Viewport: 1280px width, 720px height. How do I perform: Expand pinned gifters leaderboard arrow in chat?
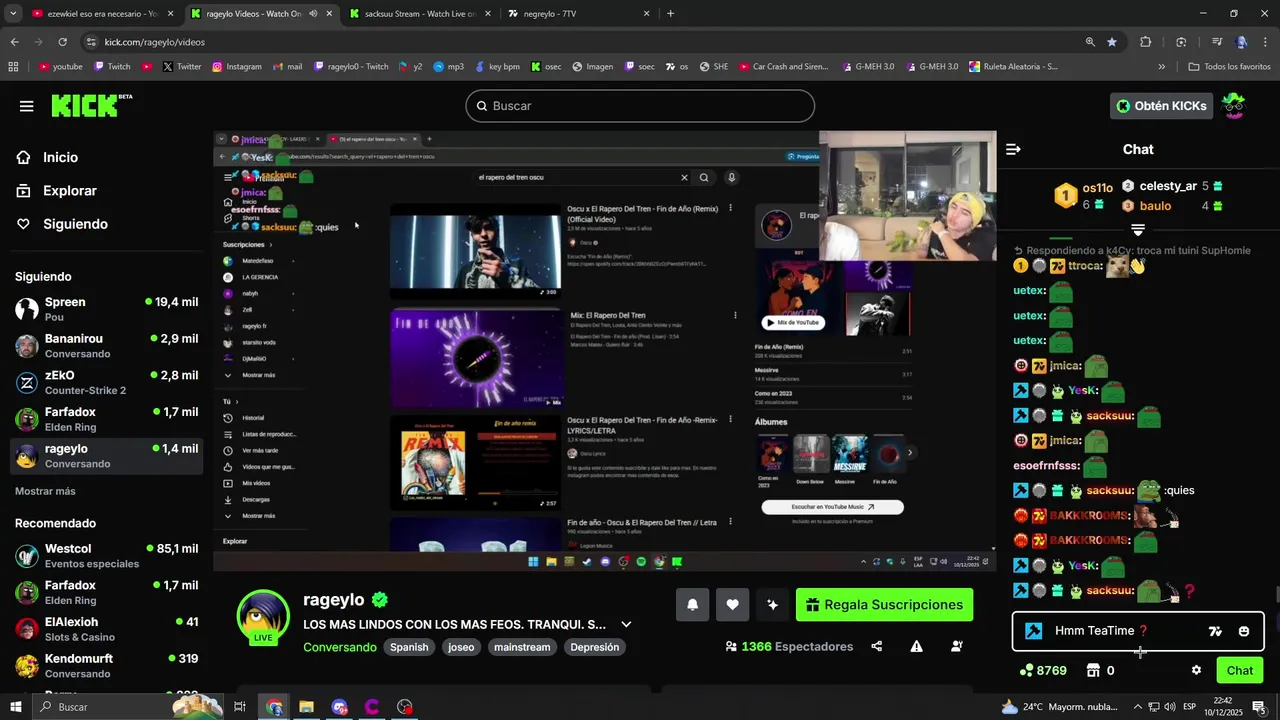pyautogui.click(x=1138, y=230)
